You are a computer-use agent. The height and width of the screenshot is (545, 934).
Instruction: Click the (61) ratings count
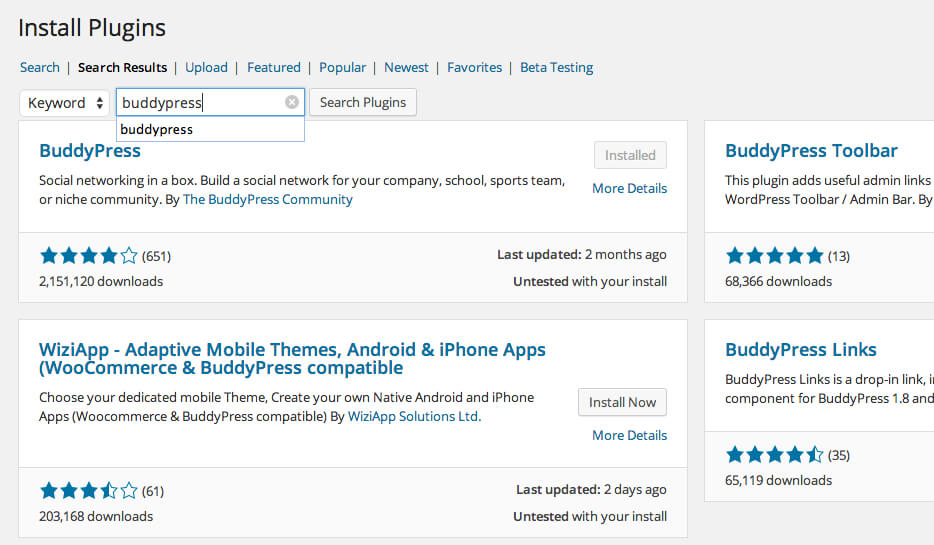pyautogui.click(x=153, y=491)
